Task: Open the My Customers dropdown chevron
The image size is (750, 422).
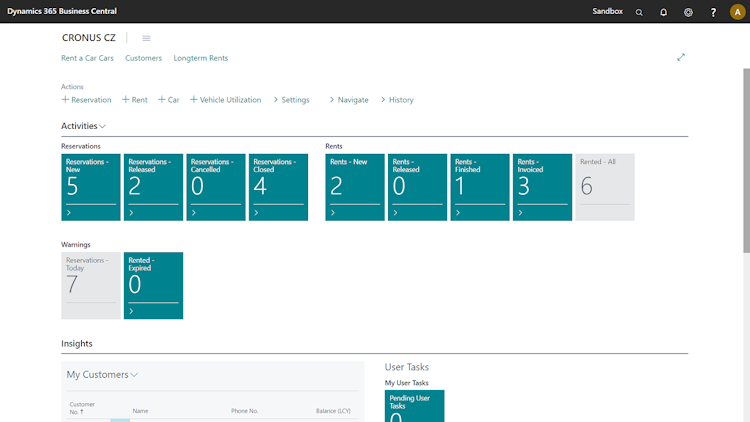Action: 134,375
